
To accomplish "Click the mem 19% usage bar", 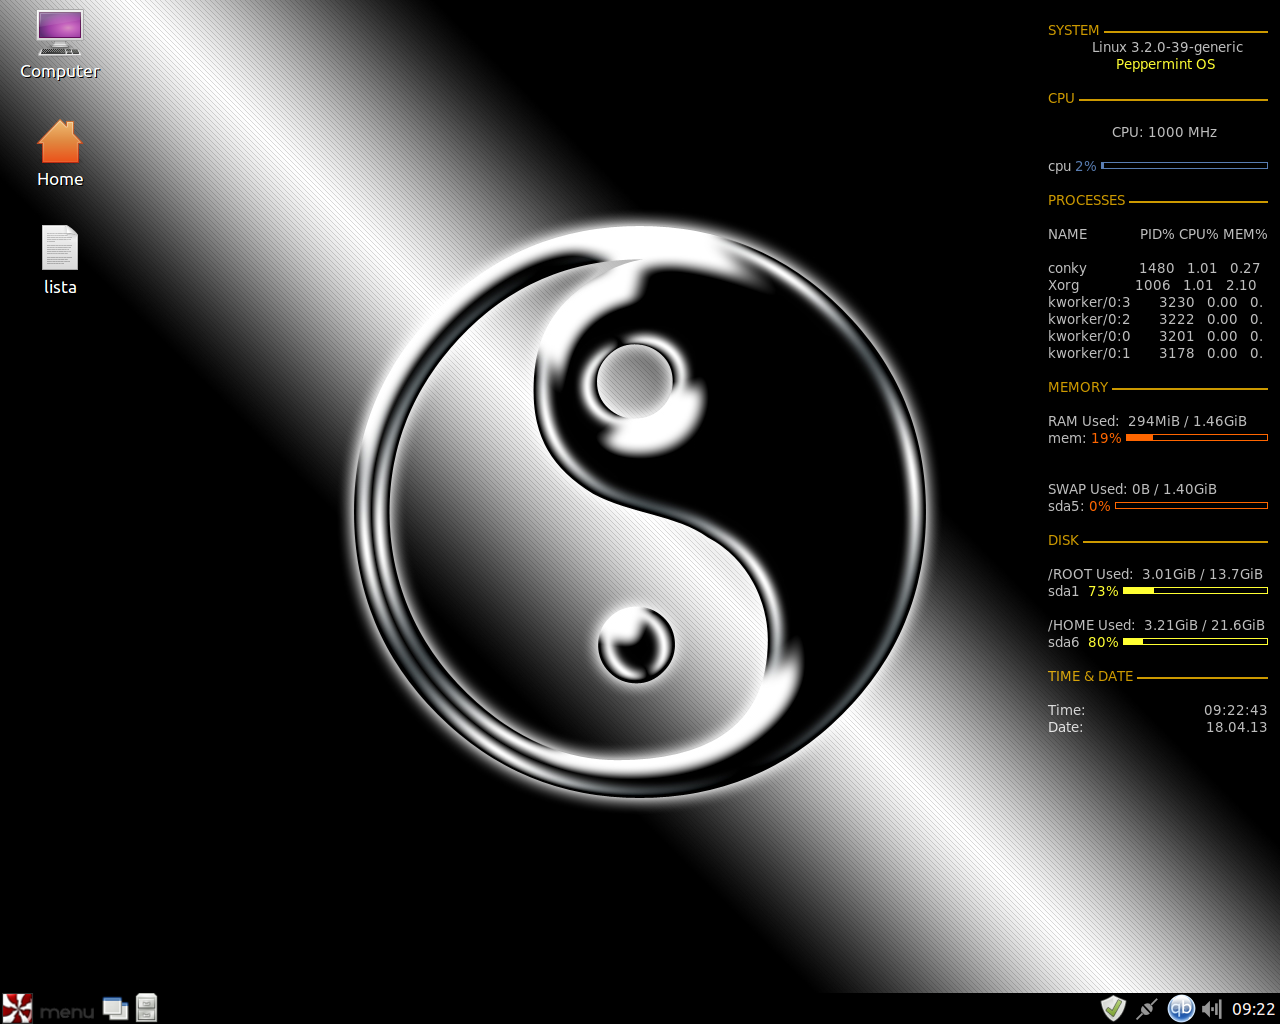I will (x=1197, y=438).
